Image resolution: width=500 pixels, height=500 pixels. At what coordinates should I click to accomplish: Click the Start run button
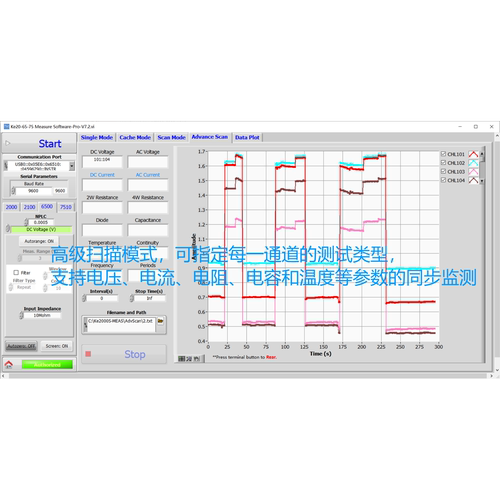(x=39, y=143)
